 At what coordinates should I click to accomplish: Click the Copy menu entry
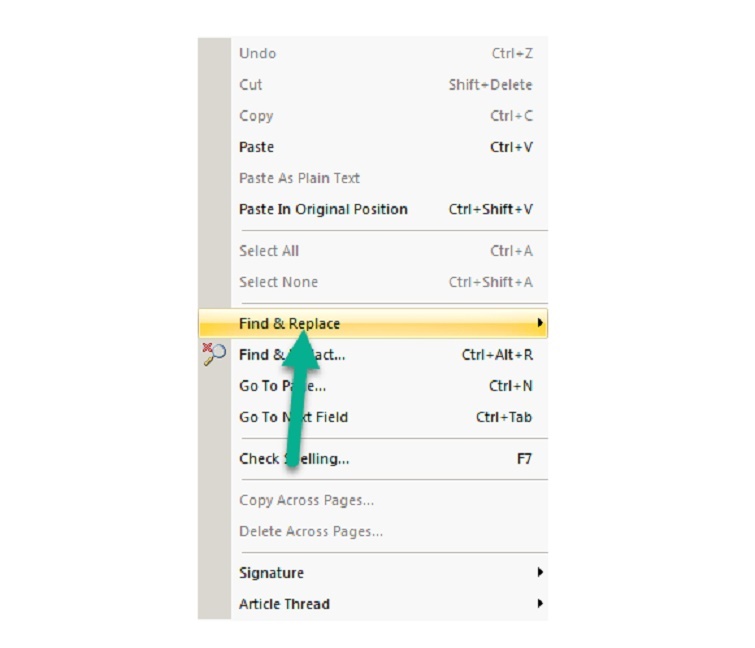tap(256, 116)
